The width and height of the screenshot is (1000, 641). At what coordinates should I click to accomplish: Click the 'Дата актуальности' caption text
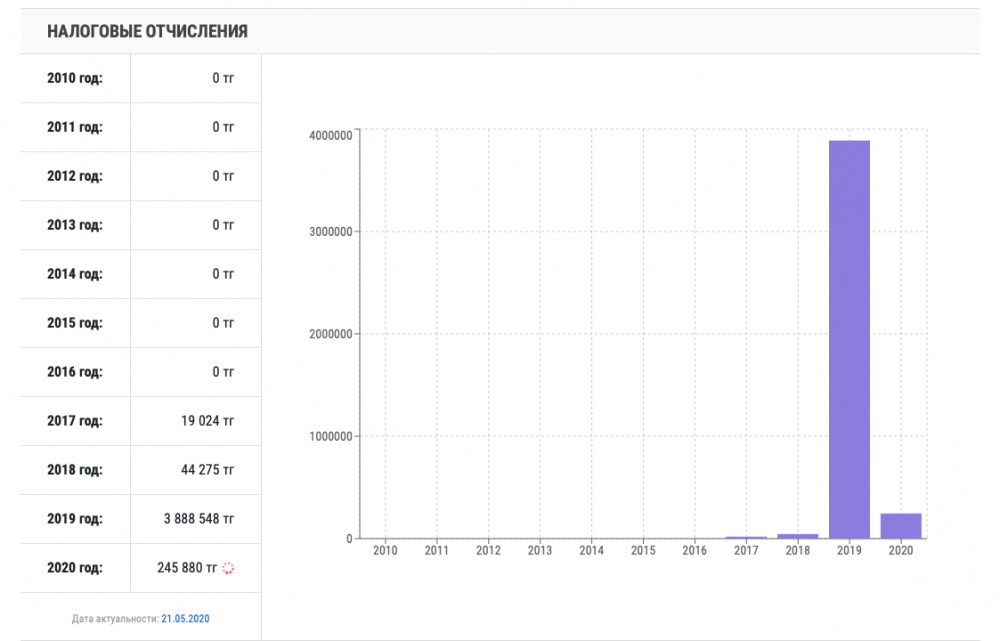coord(116,619)
